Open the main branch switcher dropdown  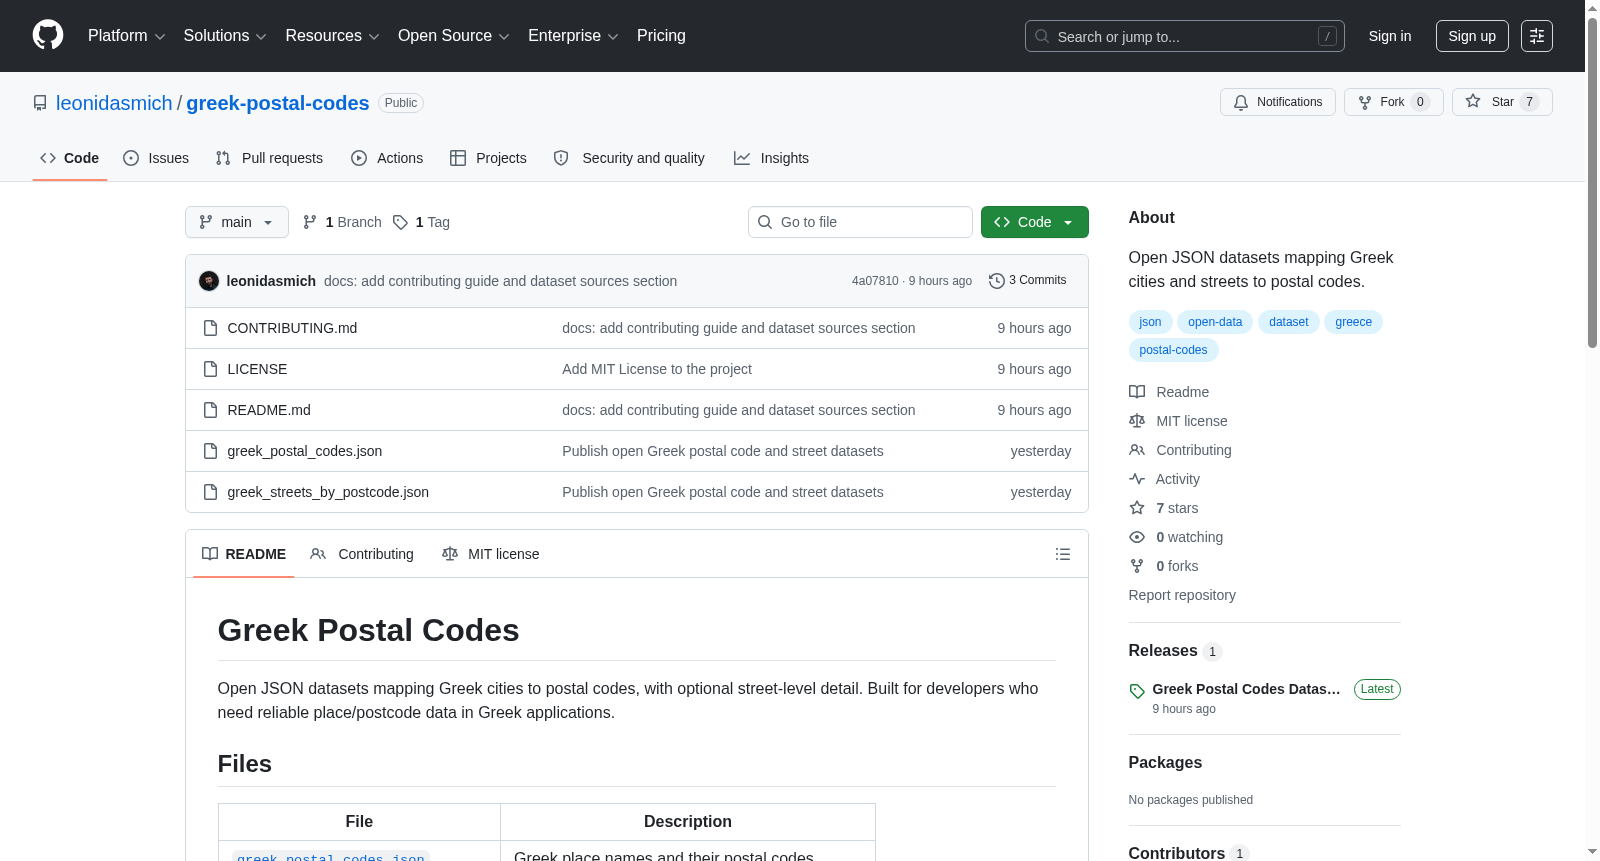(237, 222)
